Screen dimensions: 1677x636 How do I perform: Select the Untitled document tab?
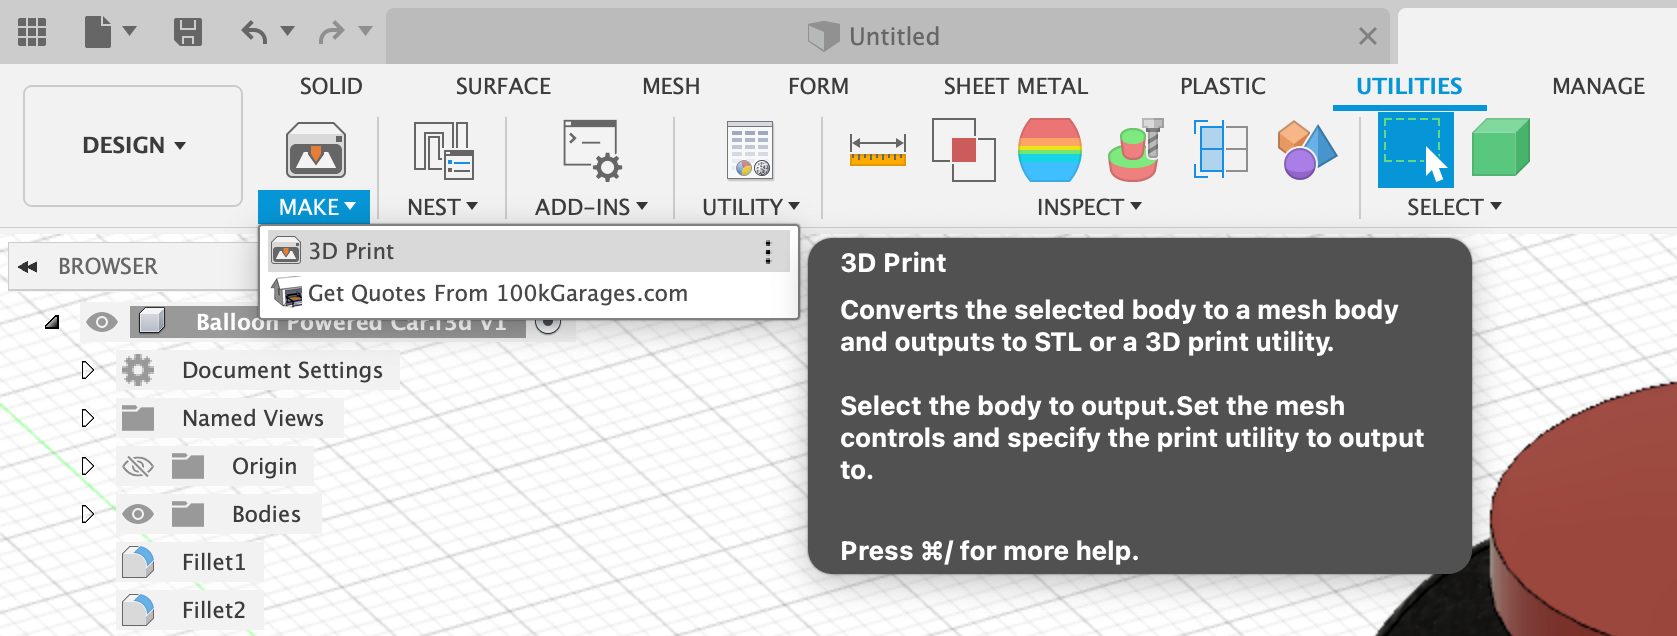coord(888,37)
